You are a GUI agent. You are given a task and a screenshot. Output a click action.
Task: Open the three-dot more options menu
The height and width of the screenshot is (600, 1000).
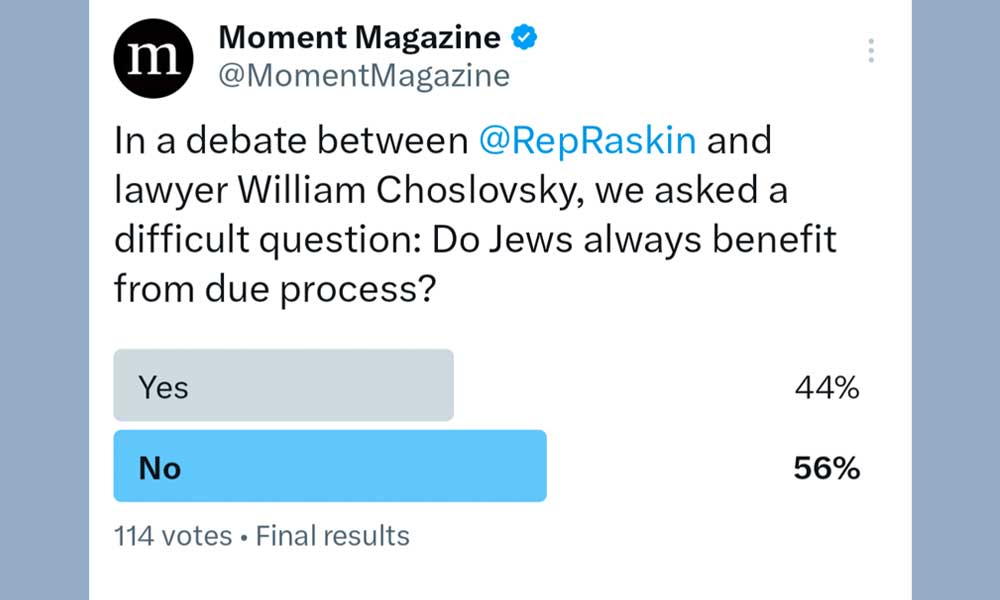[871, 50]
